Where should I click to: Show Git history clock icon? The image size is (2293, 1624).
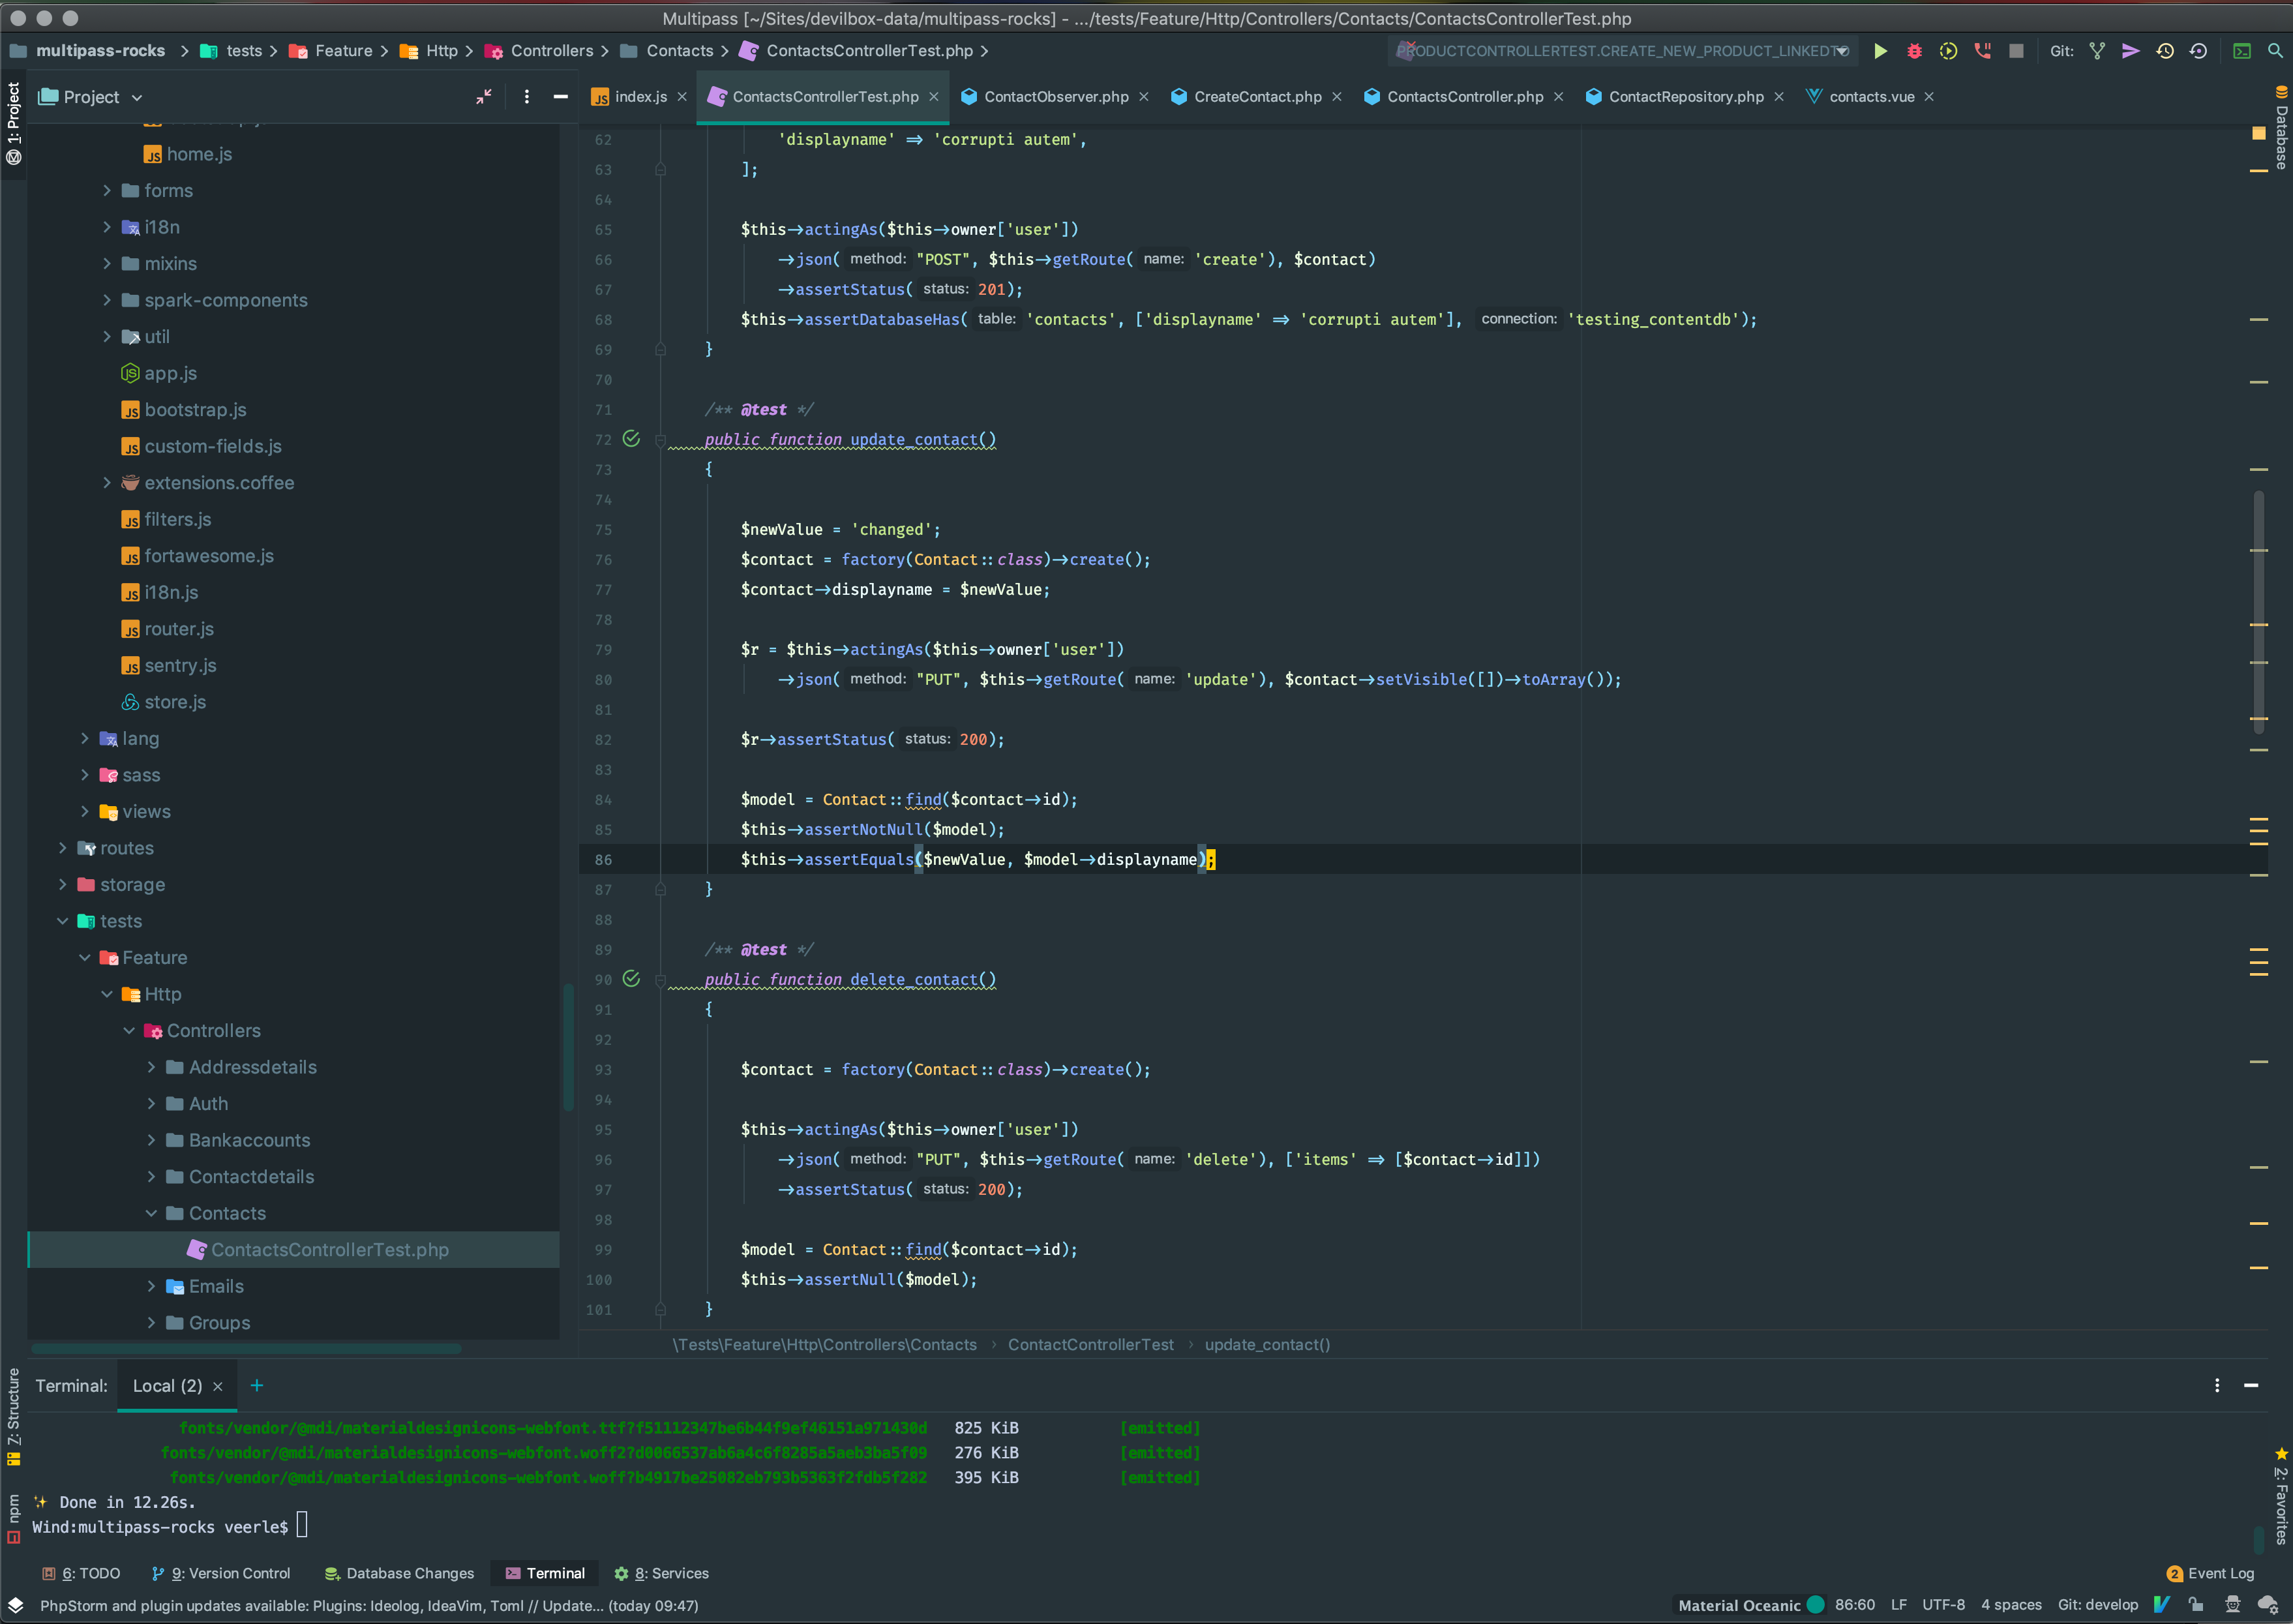[x=2165, y=51]
